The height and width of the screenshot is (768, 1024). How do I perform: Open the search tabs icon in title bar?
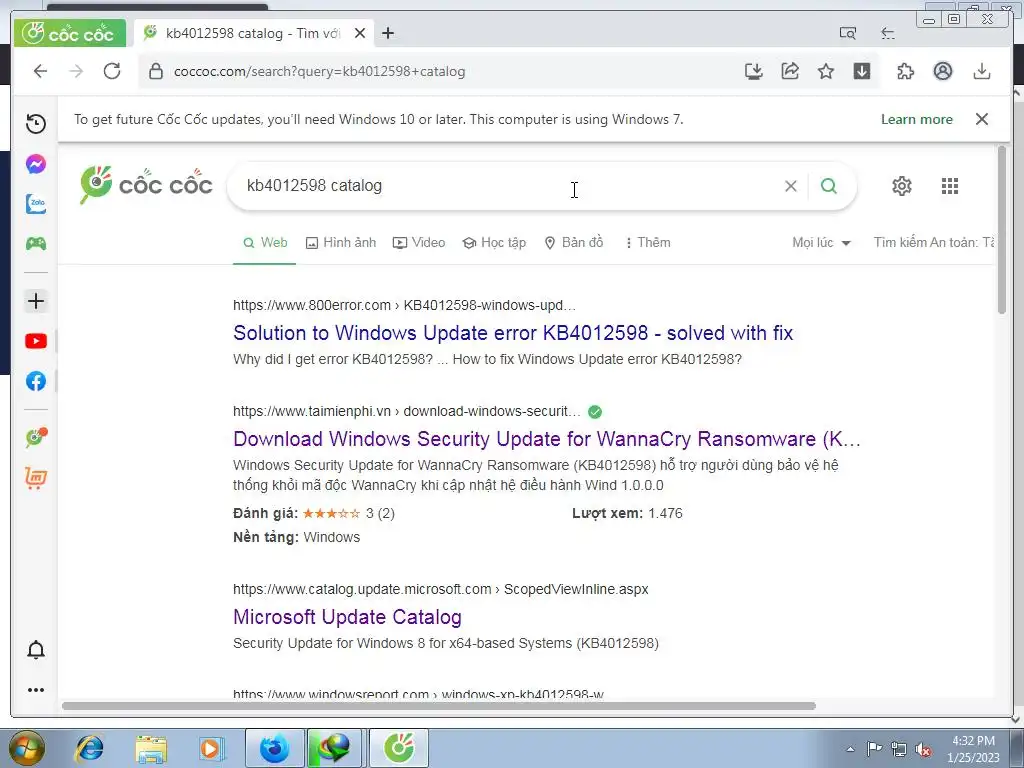(x=848, y=33)
